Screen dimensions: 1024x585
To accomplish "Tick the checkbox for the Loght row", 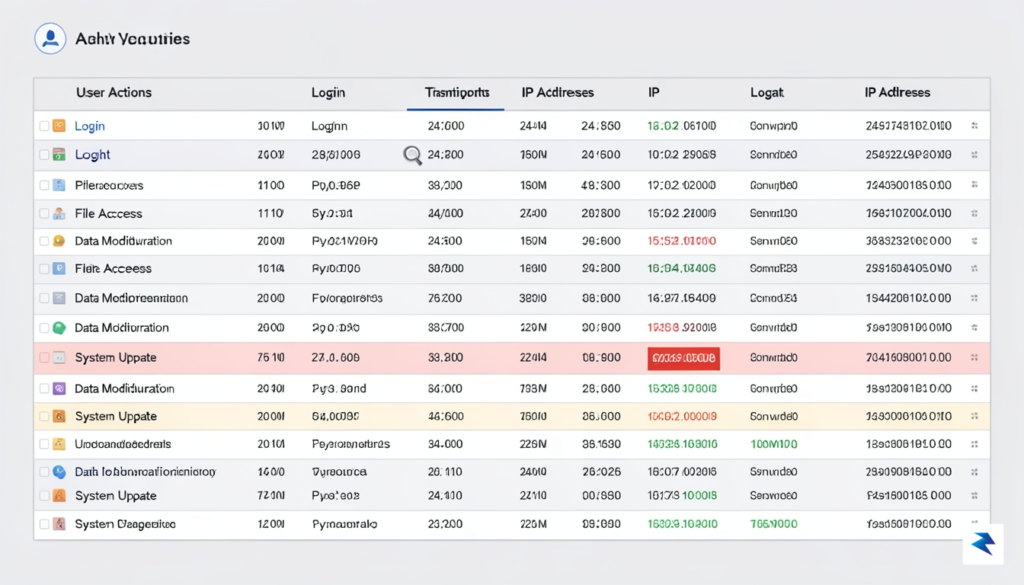I will pyautogui.click(x=44, y=155).
